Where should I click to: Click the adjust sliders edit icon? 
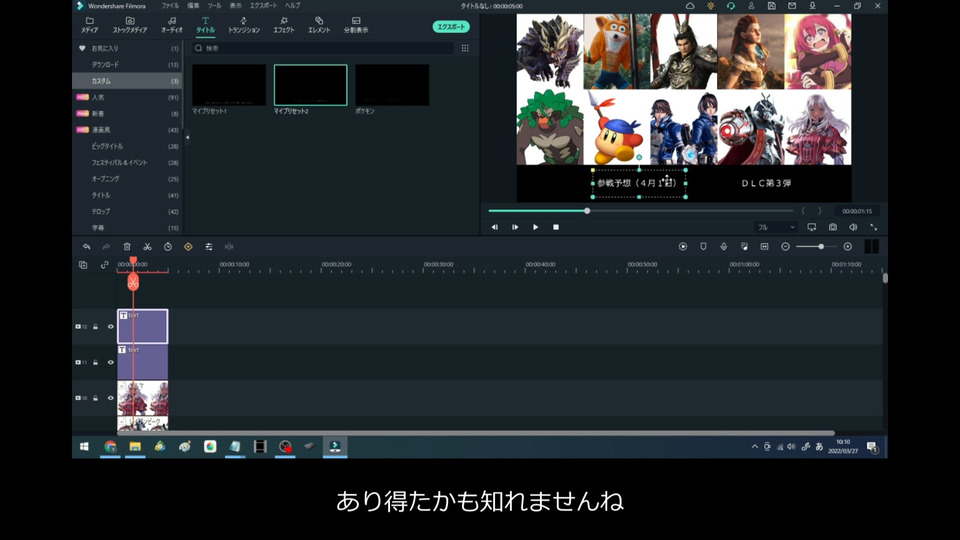tap(209, 247)
